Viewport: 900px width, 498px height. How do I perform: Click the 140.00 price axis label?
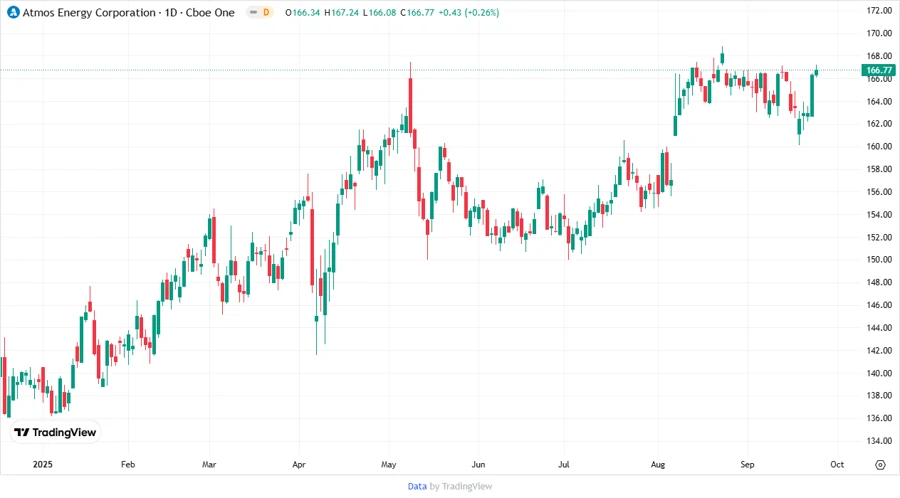(879, 373)
